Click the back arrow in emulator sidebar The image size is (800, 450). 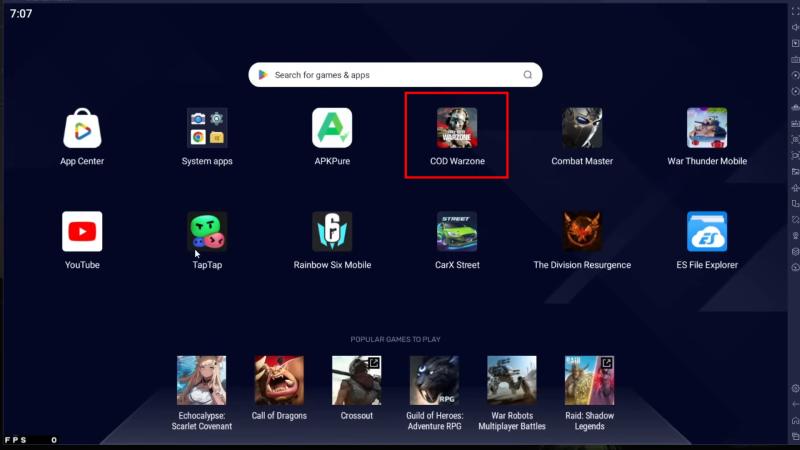(795, 405)
